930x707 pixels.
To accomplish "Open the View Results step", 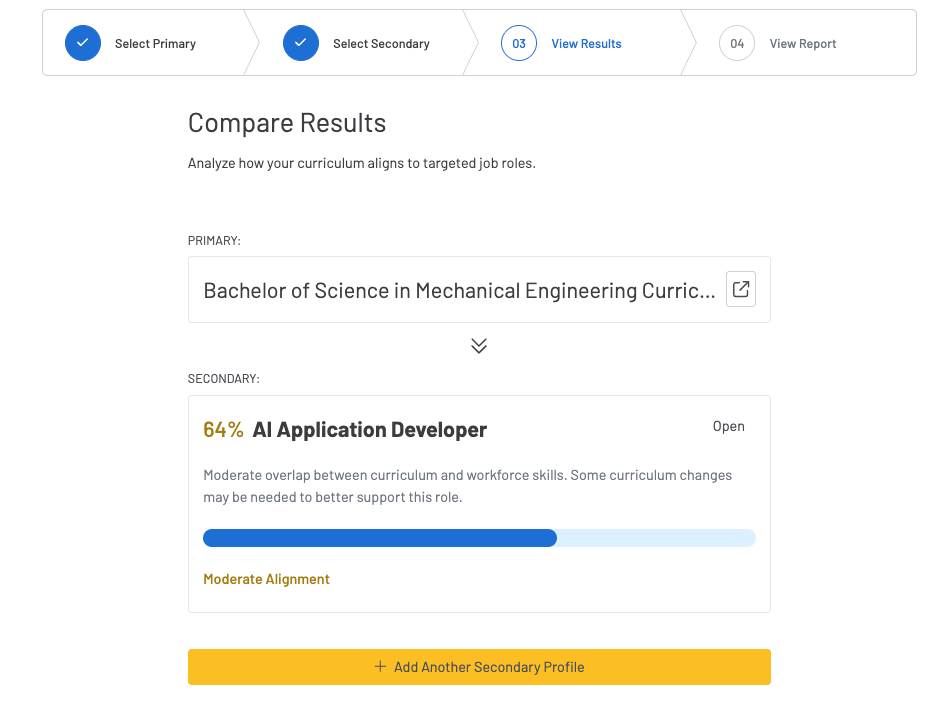I will click(586, 44).
